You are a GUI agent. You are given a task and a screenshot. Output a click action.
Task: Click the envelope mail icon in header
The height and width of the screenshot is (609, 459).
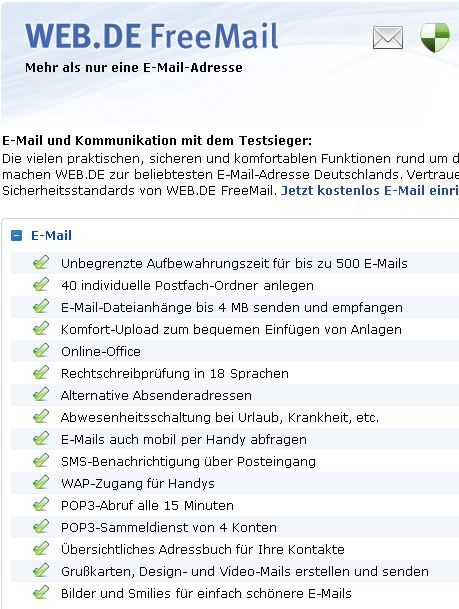click(388, 38)
